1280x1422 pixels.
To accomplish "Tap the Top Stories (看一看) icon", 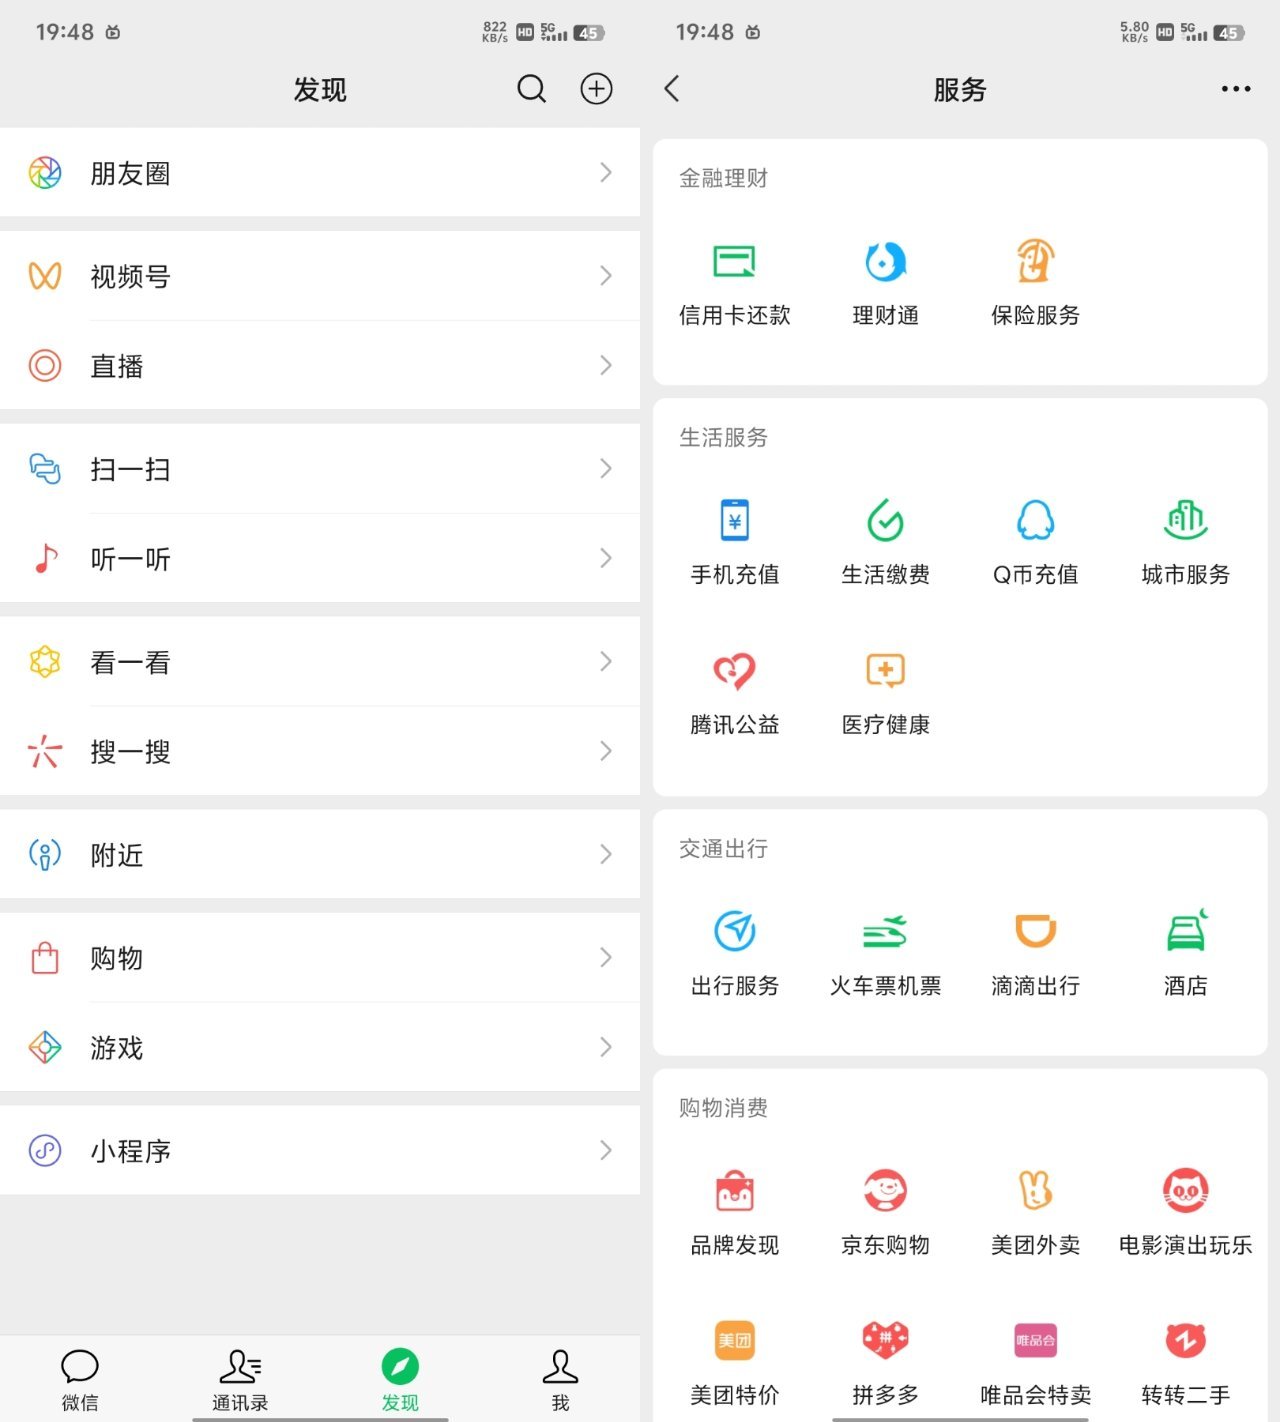I will 45,662.
